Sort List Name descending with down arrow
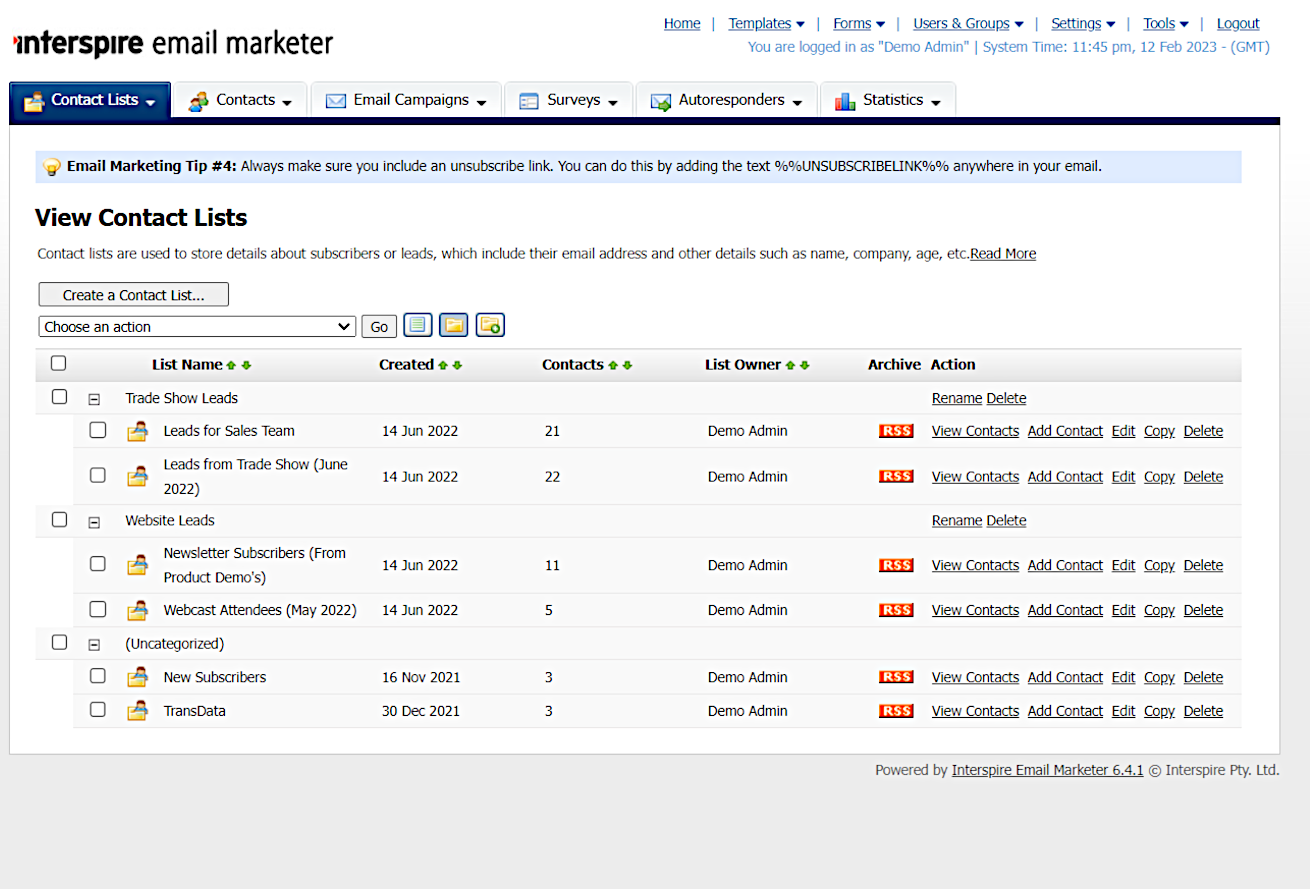Image resolution: width=1310 pixels, height=889 pixels. [246, 365]
